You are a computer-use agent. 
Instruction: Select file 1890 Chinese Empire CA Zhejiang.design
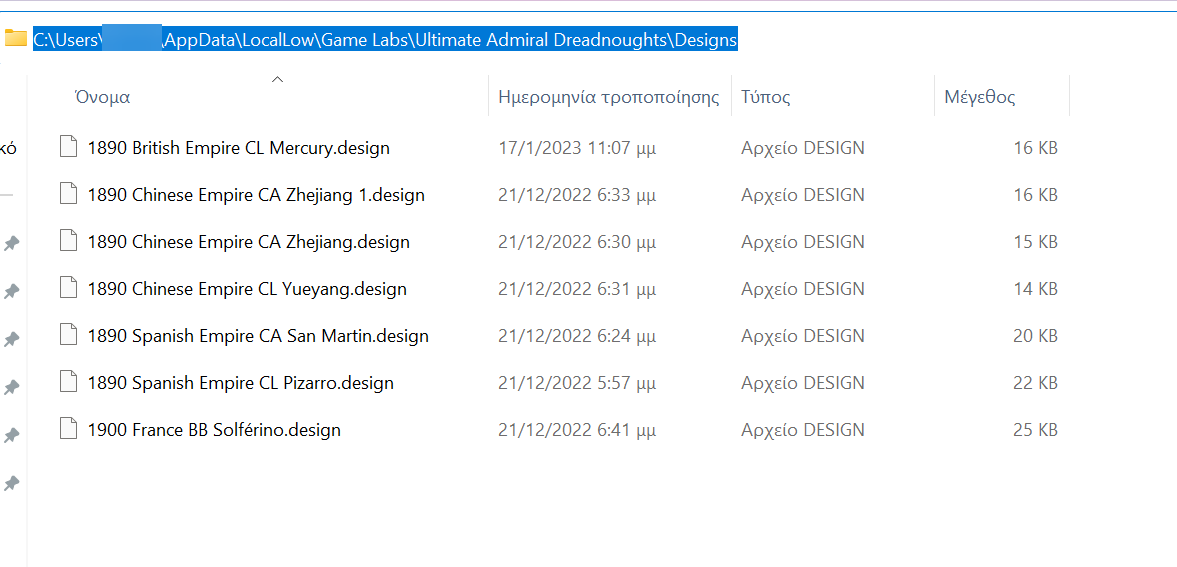coord(248,242)
